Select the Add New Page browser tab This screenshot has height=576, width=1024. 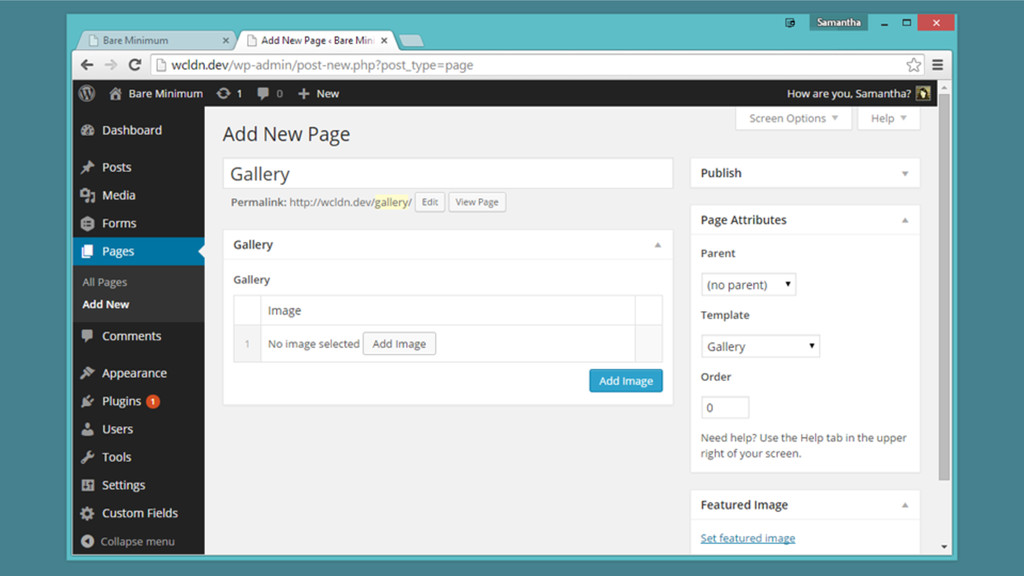click(317, 40)
